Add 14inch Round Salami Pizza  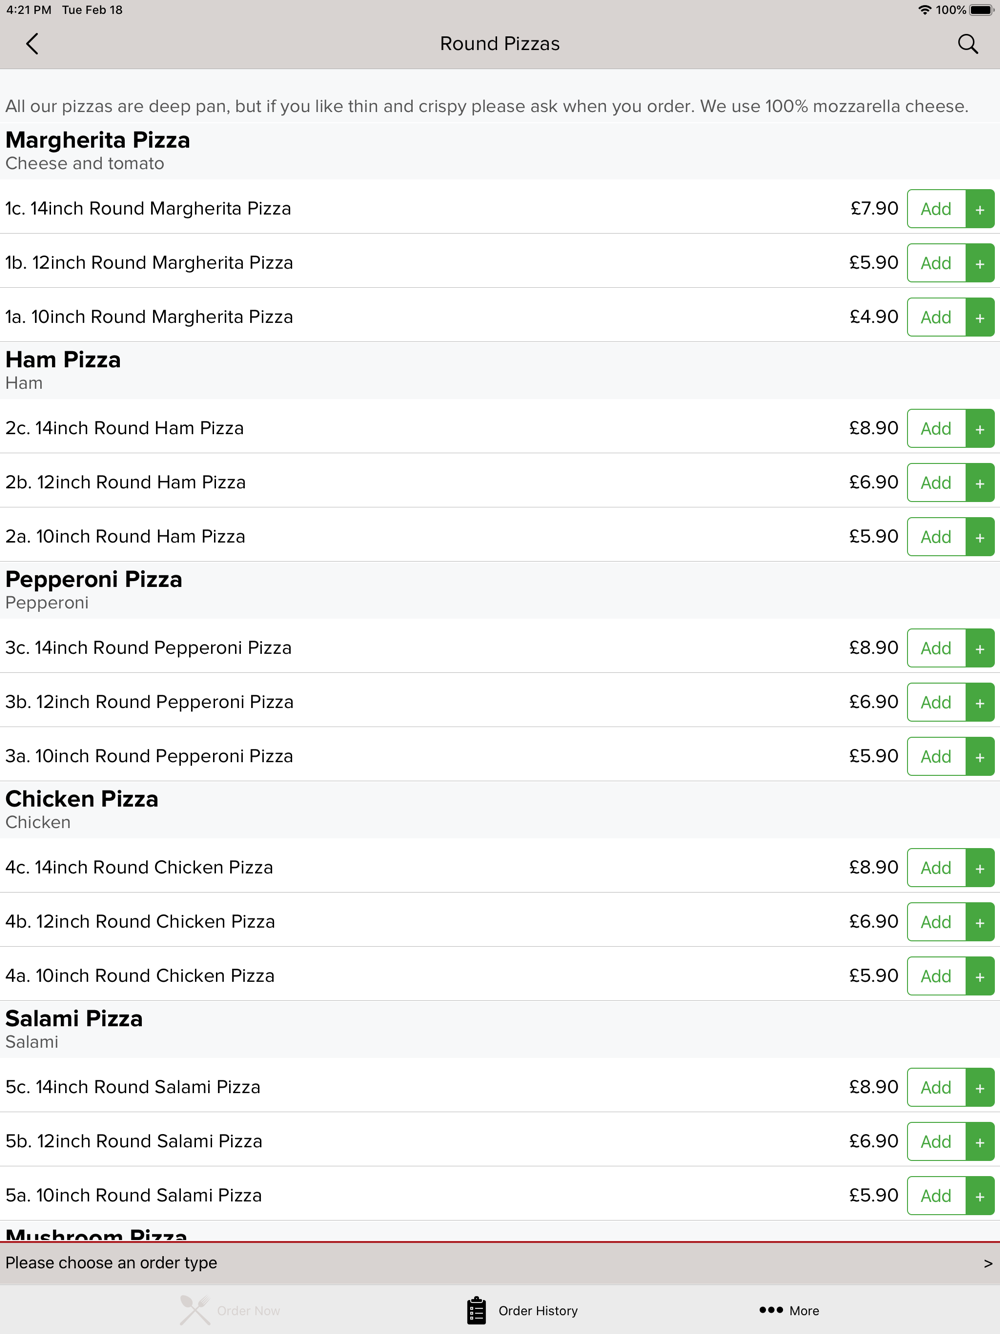point(936,1087)
